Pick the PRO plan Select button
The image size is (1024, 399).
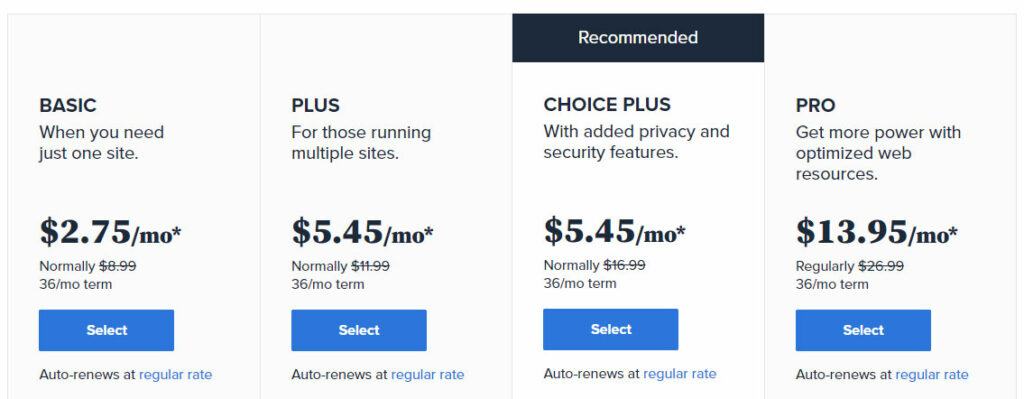click(x=863, y=330)
